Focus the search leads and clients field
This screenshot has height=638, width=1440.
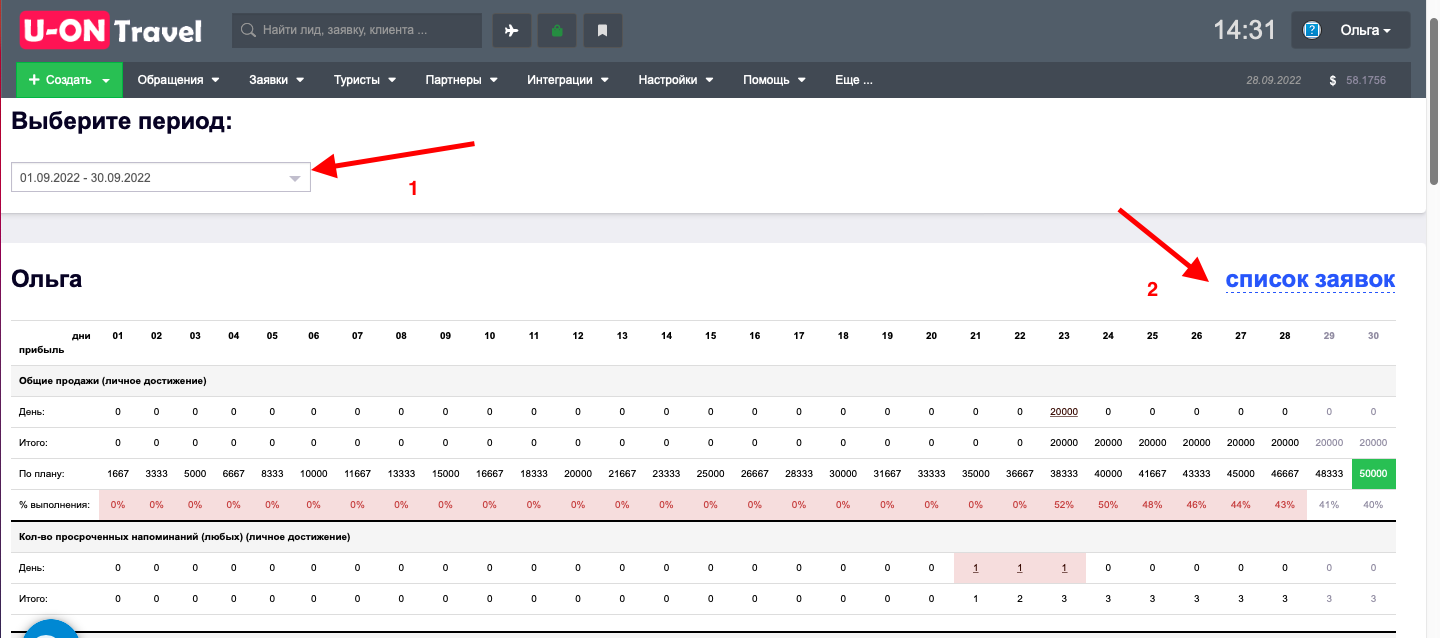(357, 30)
